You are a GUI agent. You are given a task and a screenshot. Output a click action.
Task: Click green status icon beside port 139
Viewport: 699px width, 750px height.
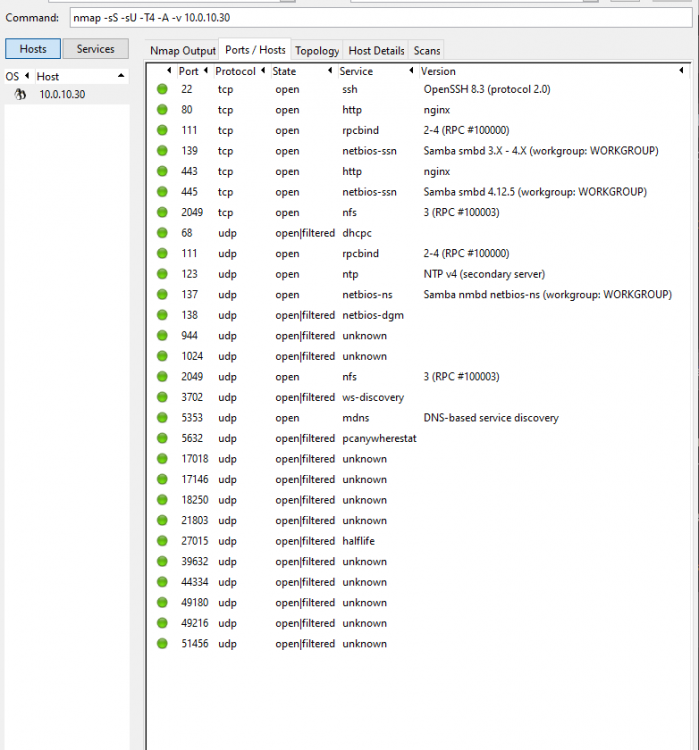162,151
